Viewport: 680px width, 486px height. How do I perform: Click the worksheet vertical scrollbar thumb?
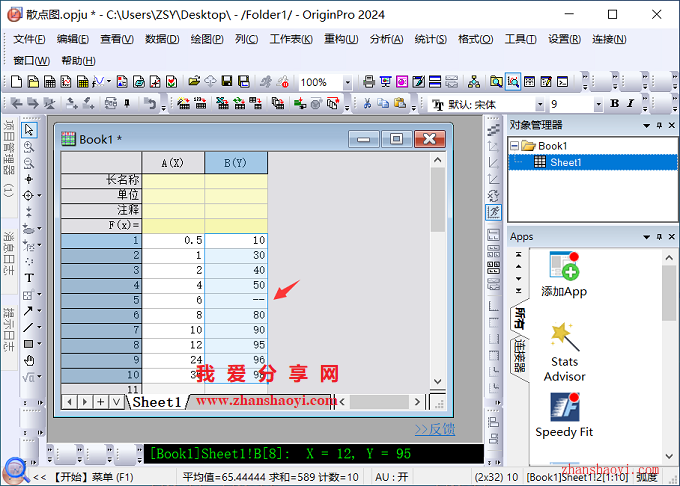click(x=438, y=199)
